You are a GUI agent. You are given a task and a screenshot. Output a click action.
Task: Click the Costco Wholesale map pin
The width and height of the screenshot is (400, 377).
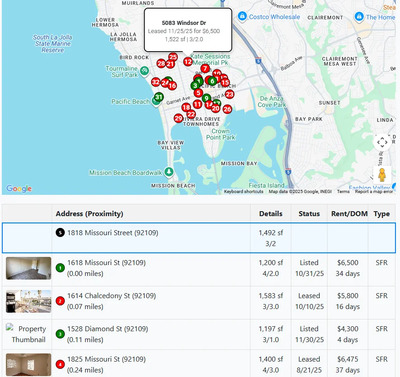pyautogui.click(x=242, y=16)
